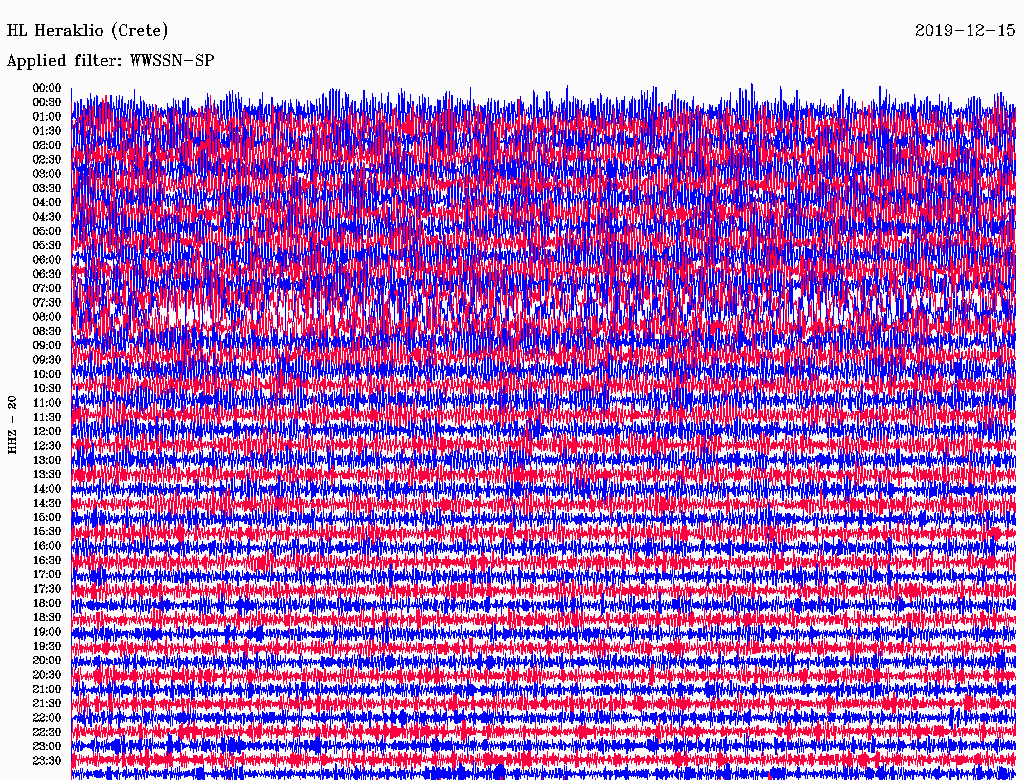Viewport: 1024px width, 780px height.
Task: Click the 10:30 time label
Action: click(47, 389)
